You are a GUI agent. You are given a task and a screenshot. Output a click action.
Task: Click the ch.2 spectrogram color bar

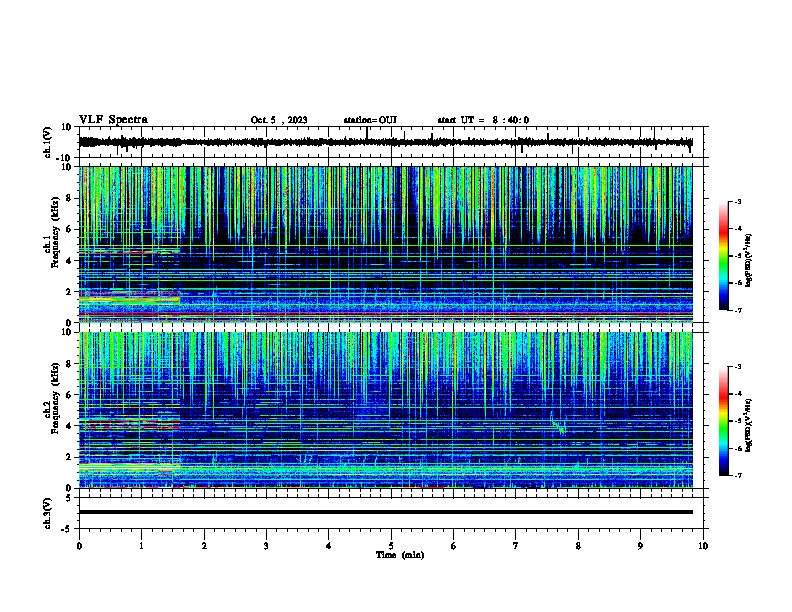724,421
